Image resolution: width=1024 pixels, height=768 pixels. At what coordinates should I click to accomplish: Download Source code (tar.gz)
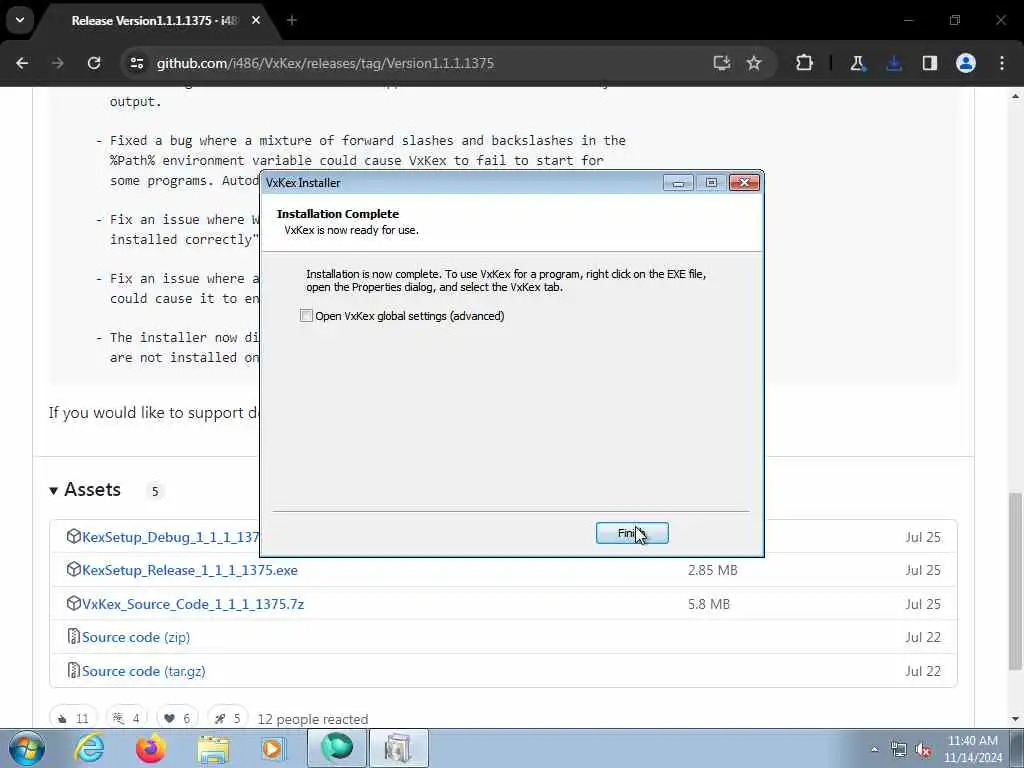click(x=144, y=671)
